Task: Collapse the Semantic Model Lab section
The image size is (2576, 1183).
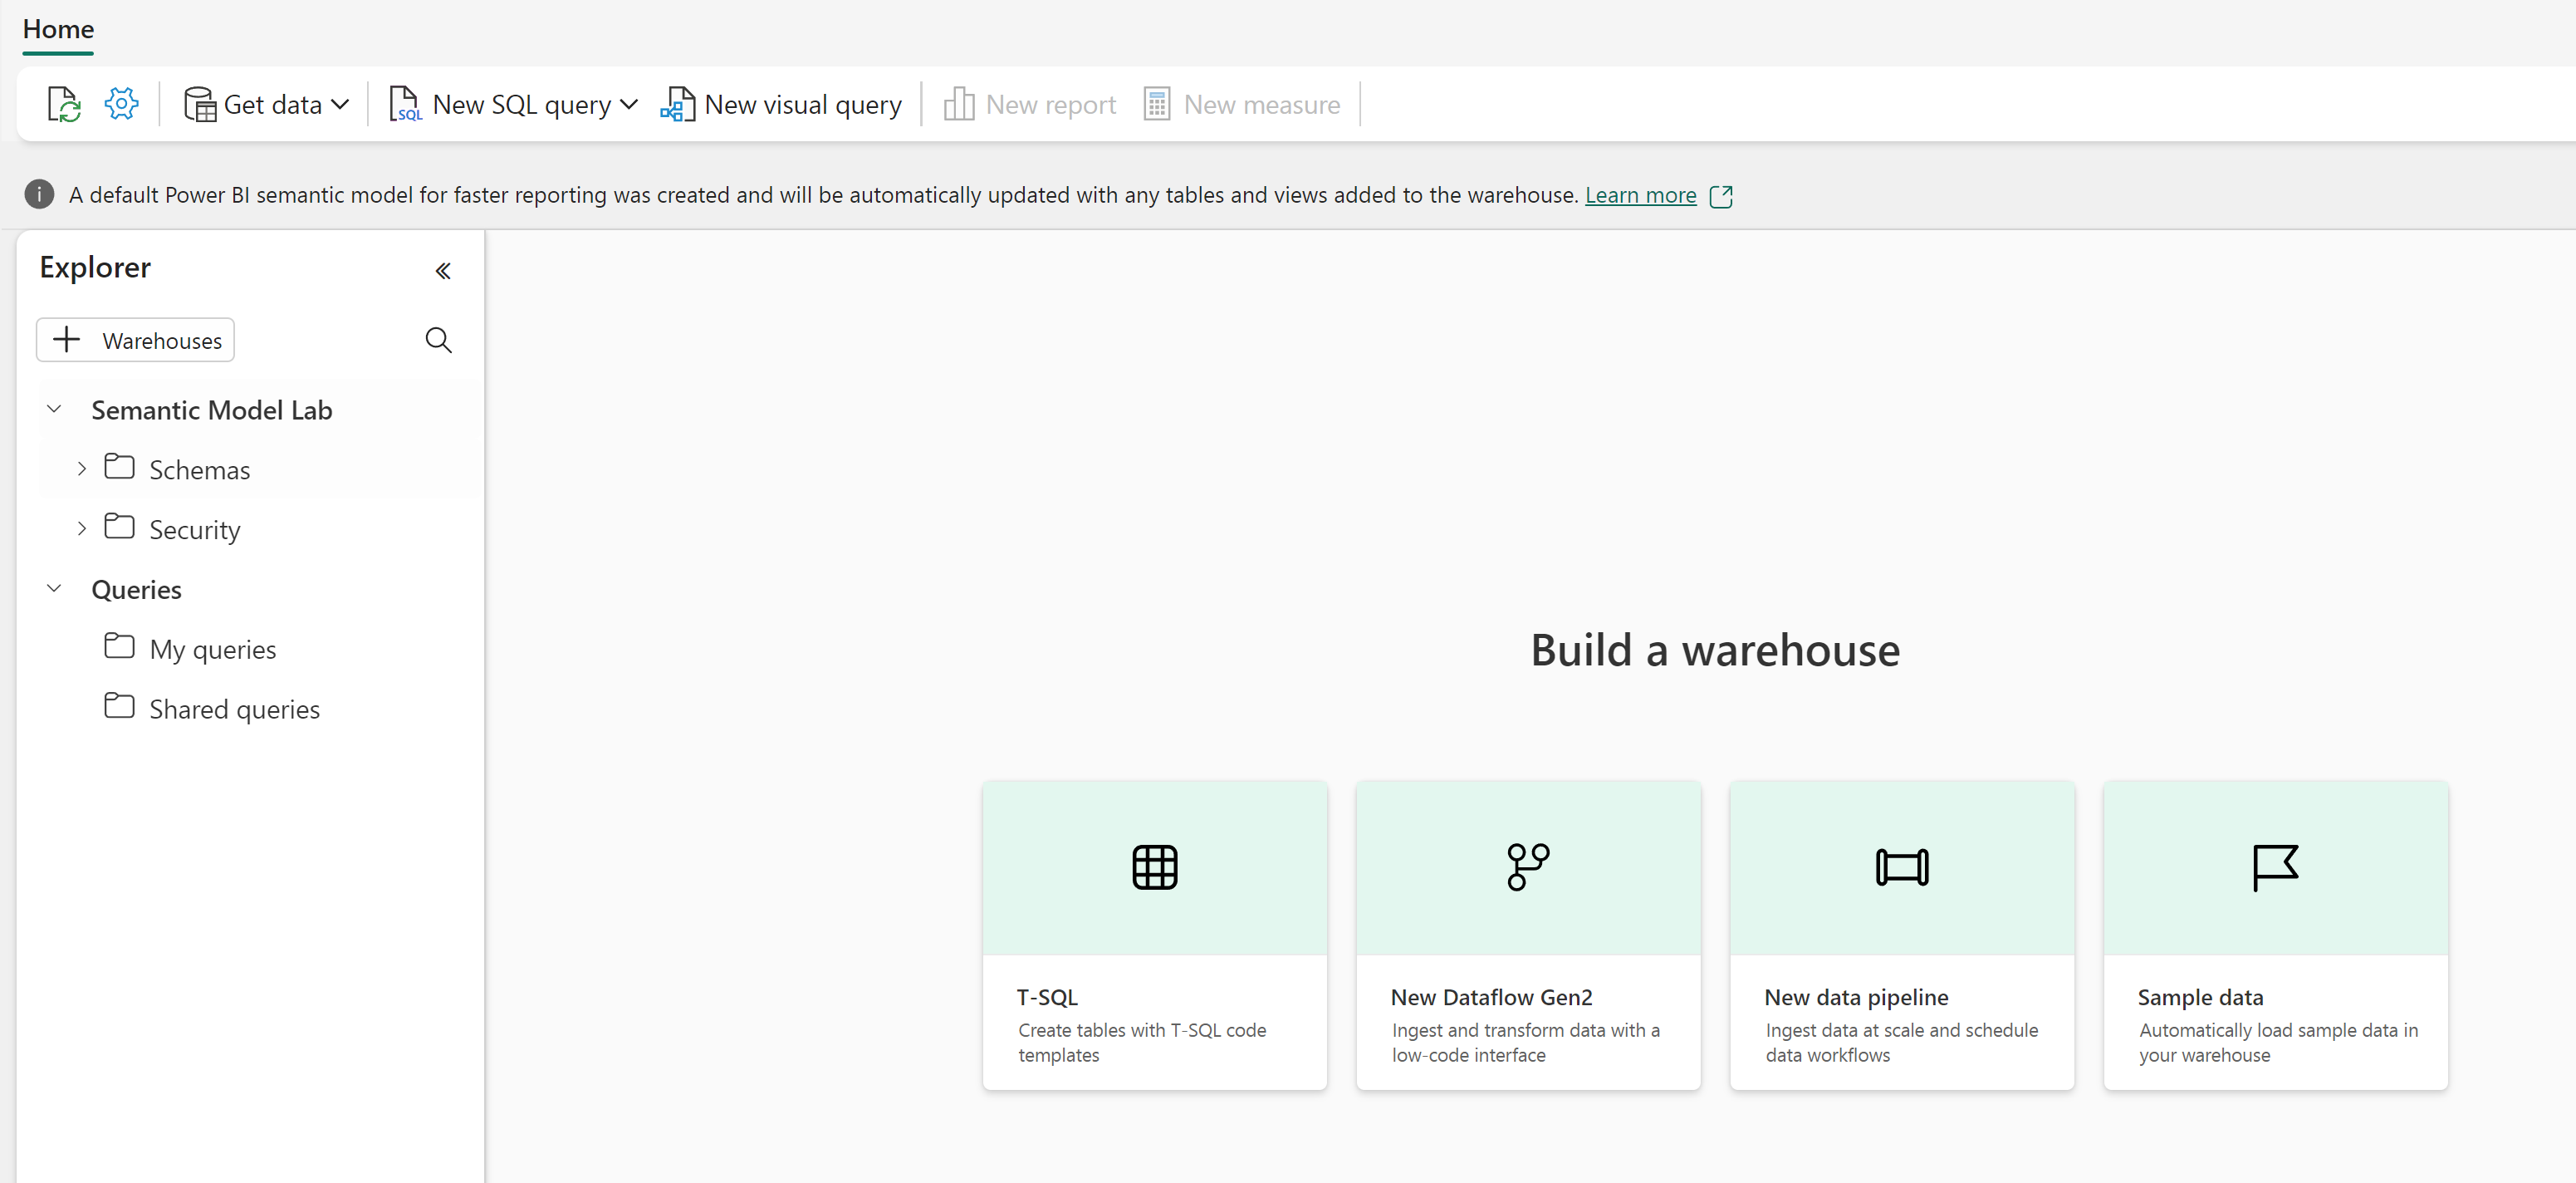Action: click(x=54, y=409)
